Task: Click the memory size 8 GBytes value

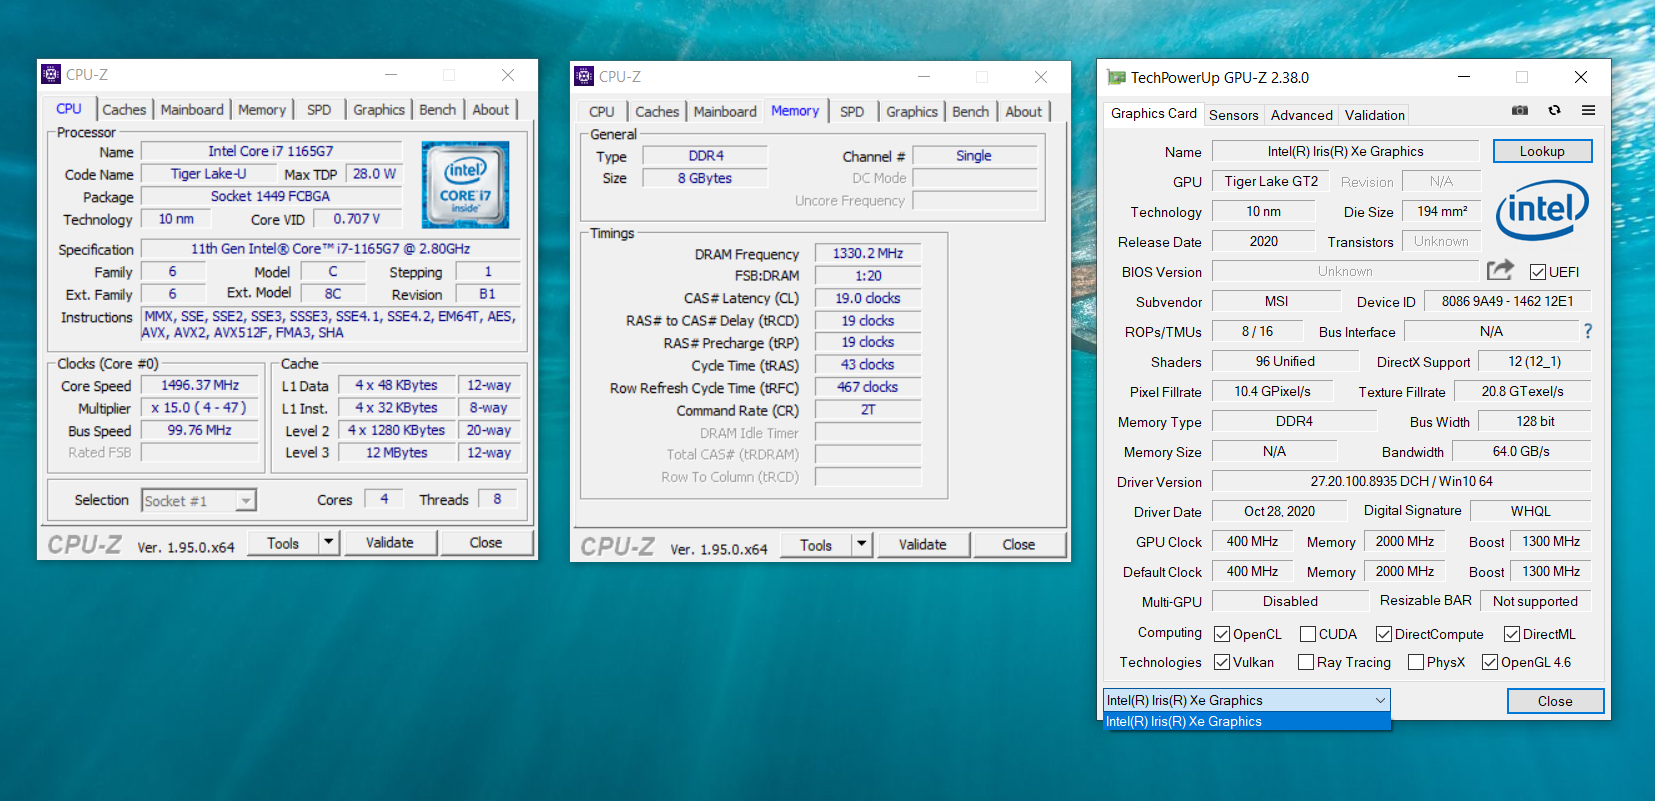Action: click(x=705, y=178)
